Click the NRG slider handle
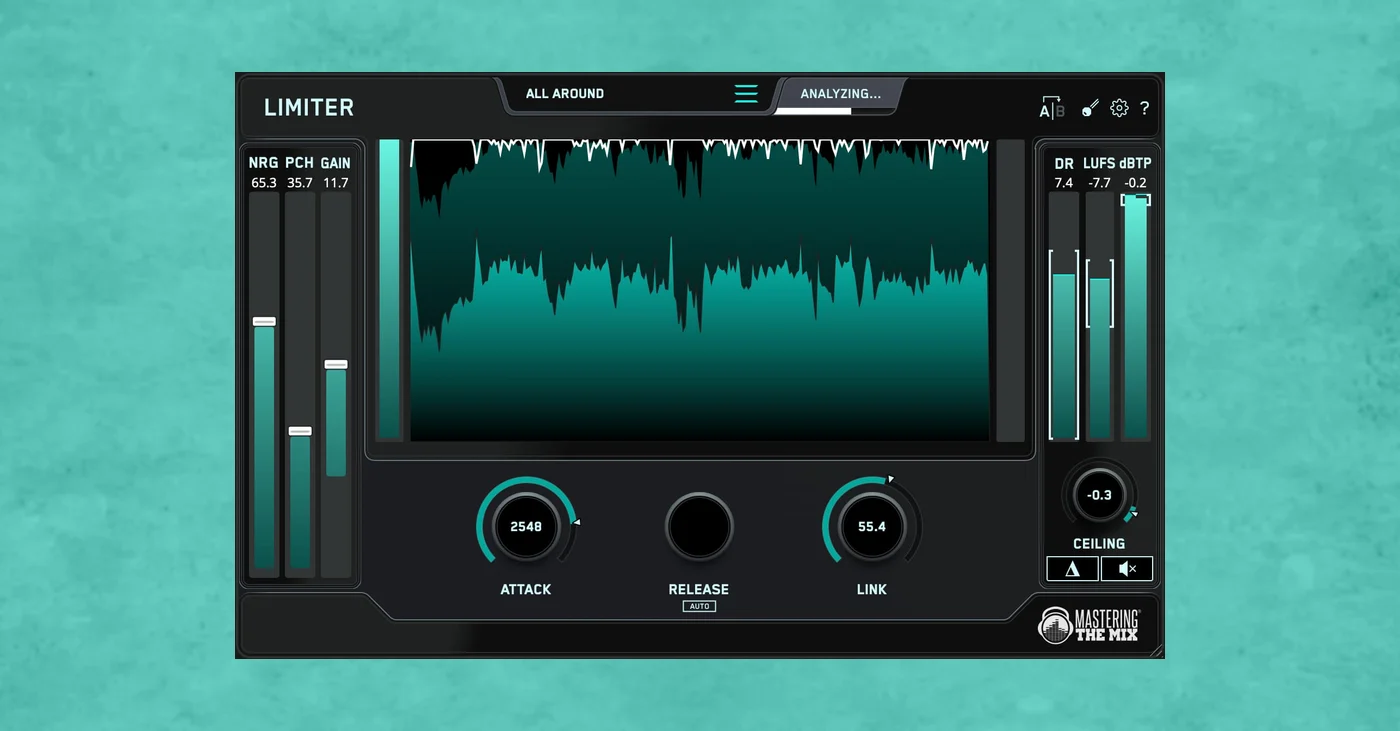 coord(264,321)
